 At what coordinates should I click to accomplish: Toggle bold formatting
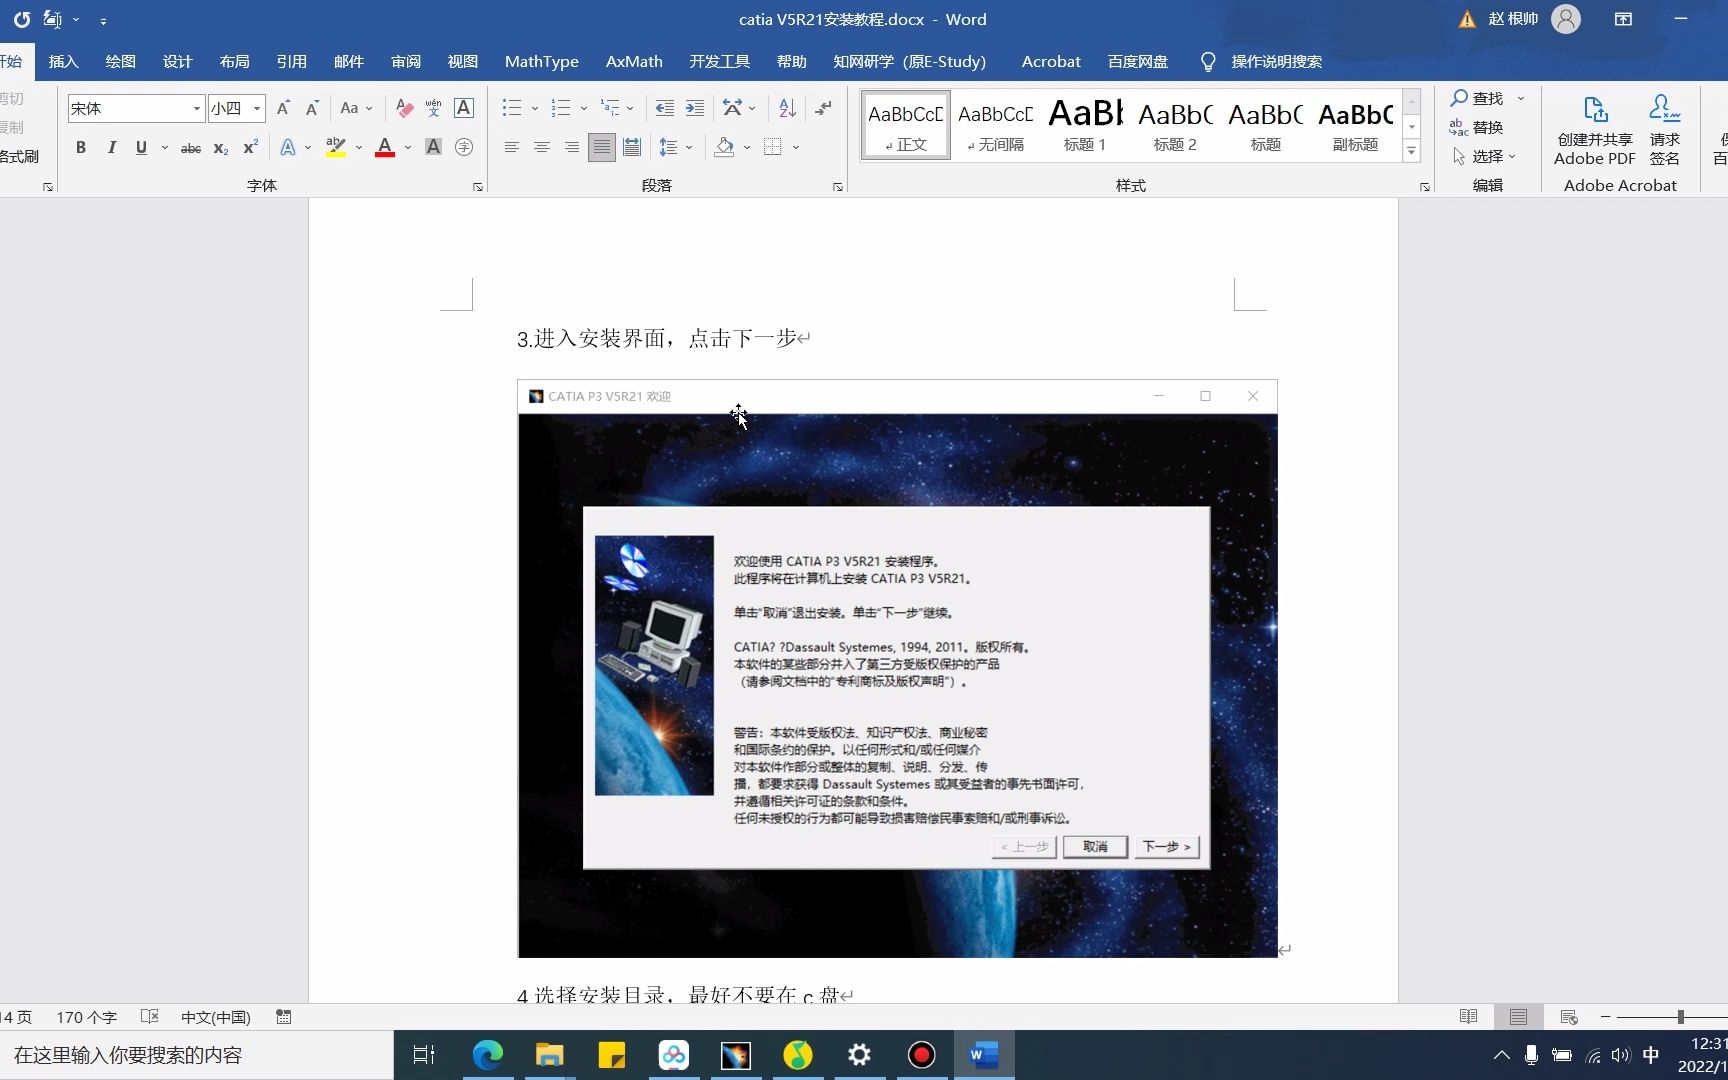click(x=81, y=147)
